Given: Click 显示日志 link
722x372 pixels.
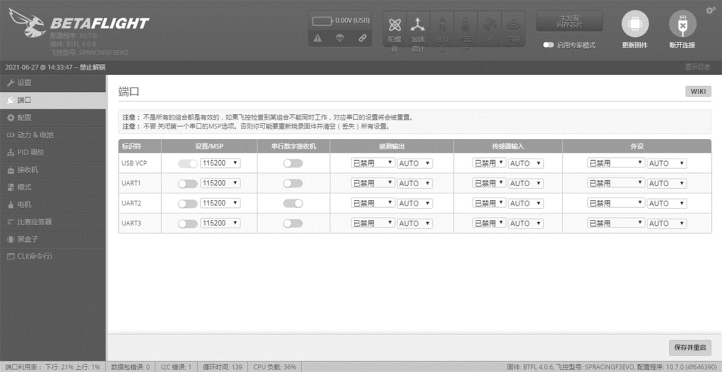Looking at the screenshot, I should tap(697, 67).
